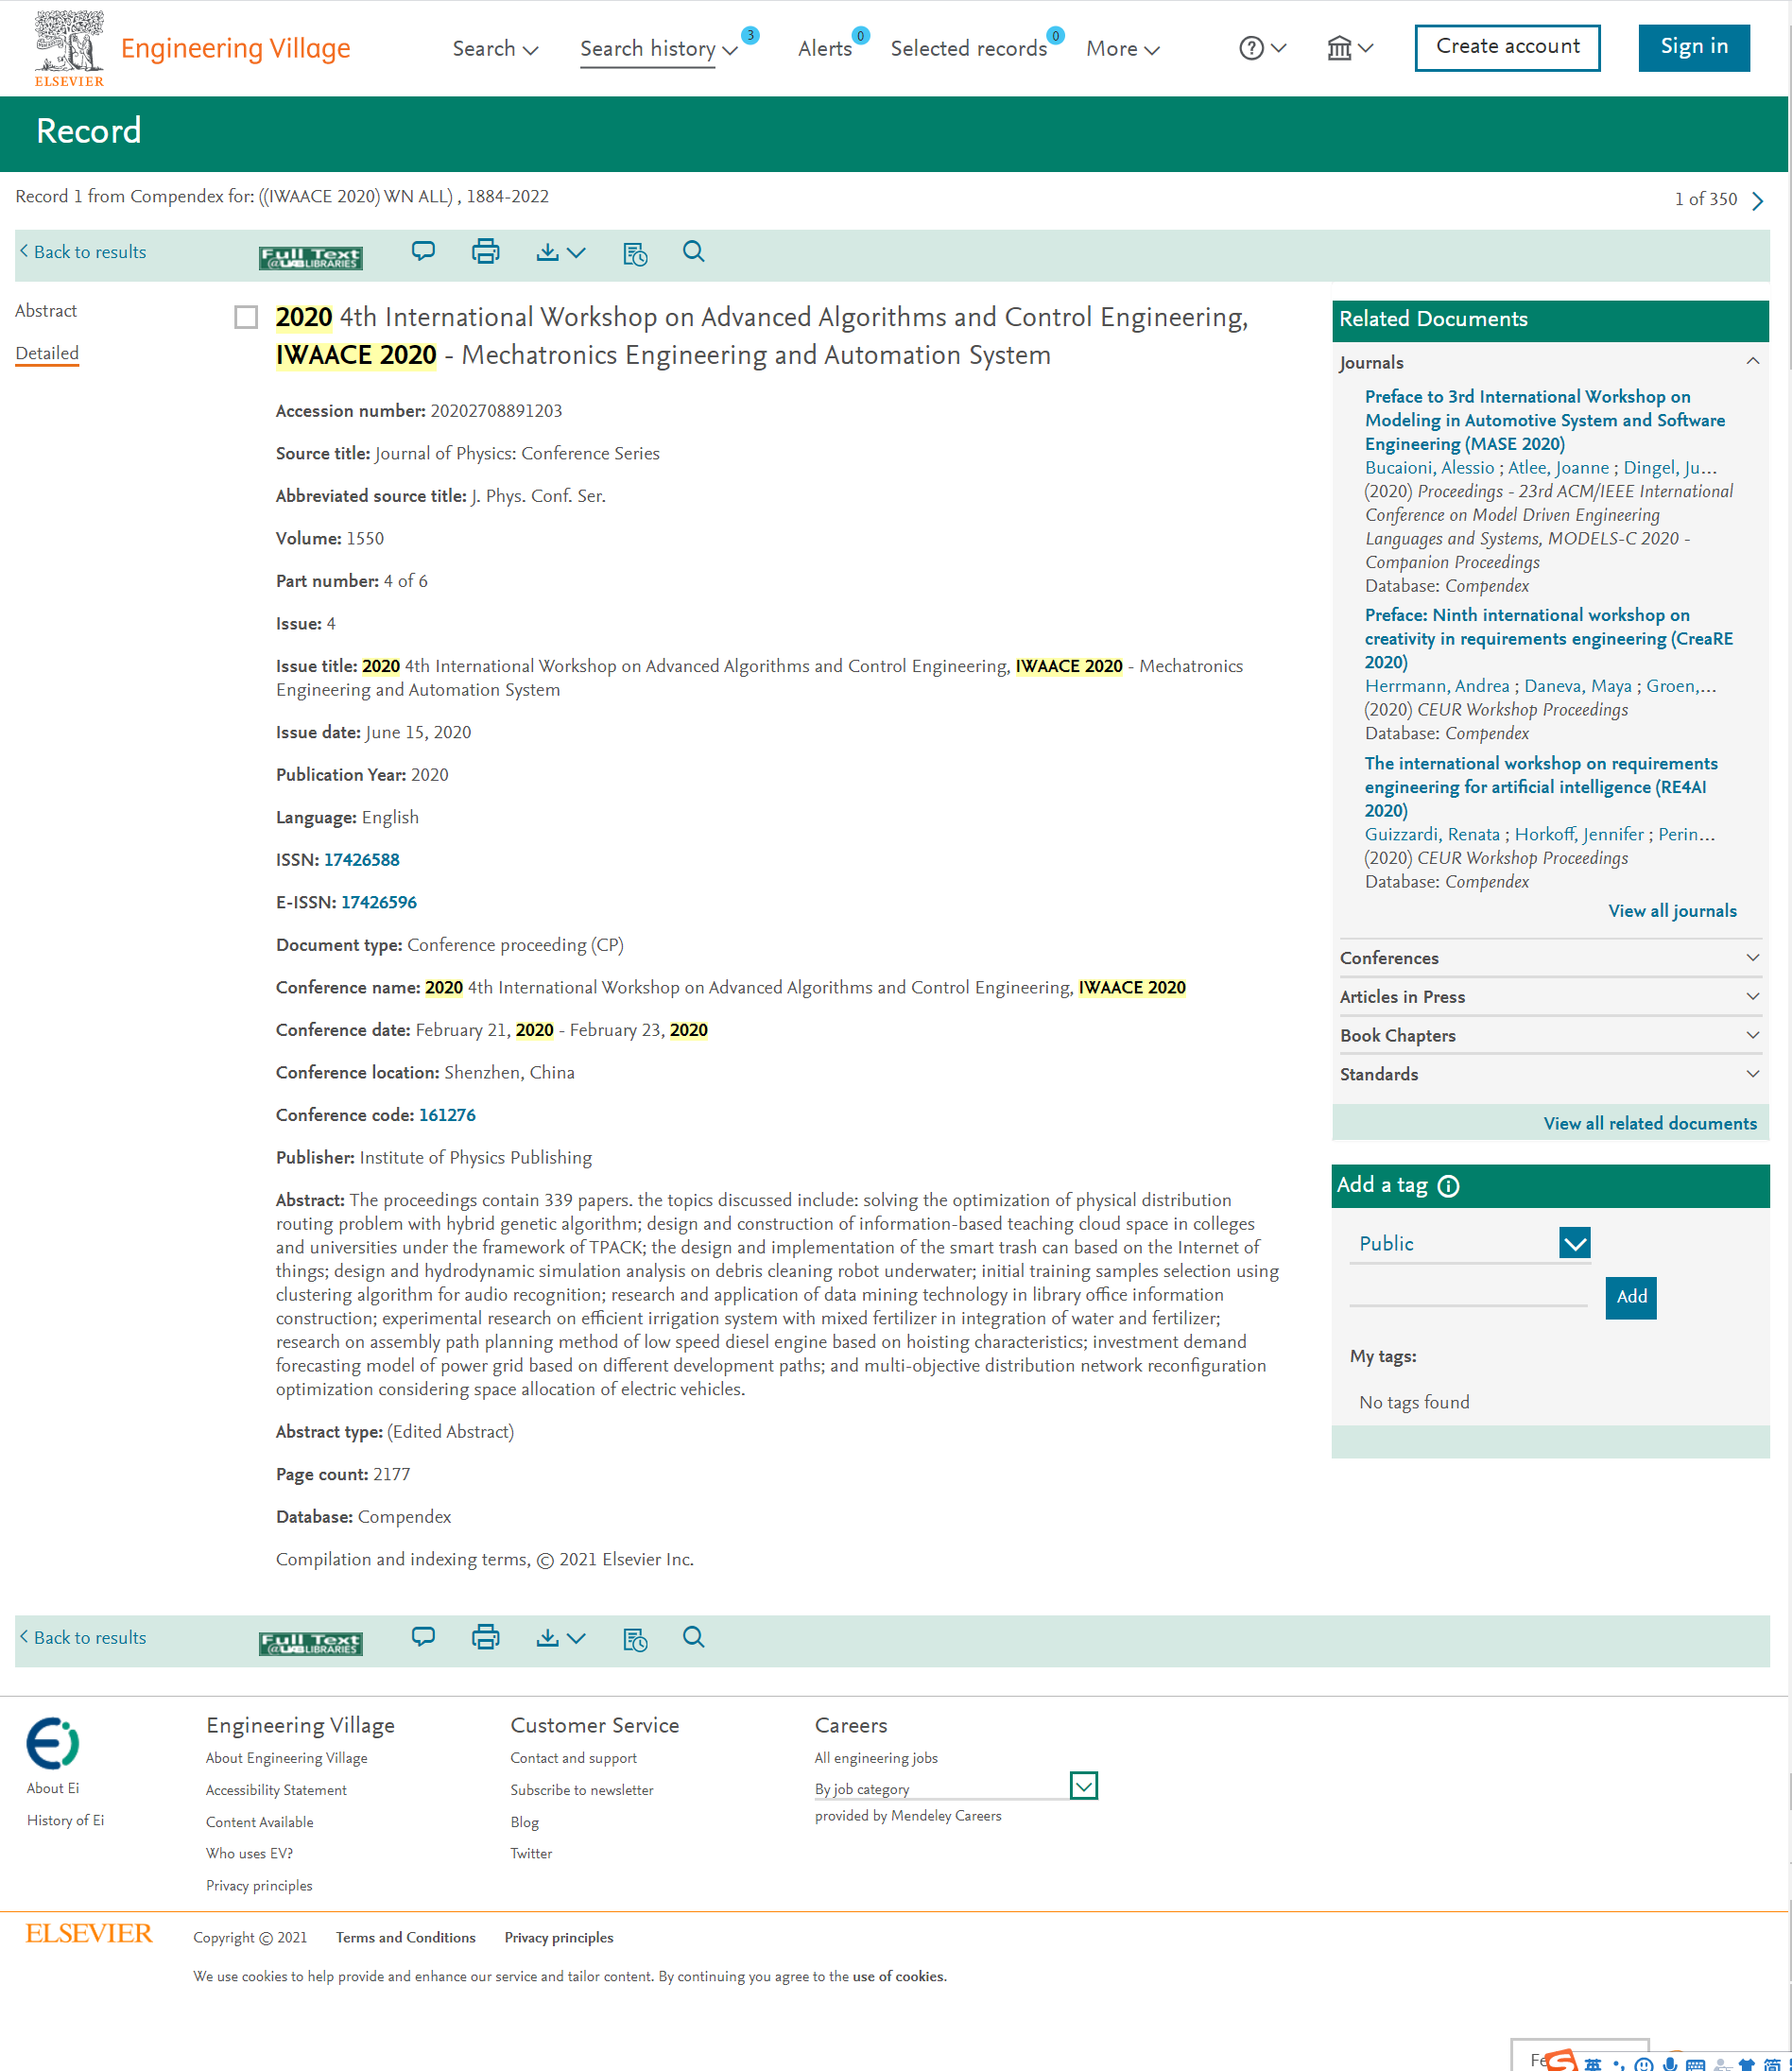Open ISSN 17426588 link
Viewport: 1792px width, 2071px height.
361,860
